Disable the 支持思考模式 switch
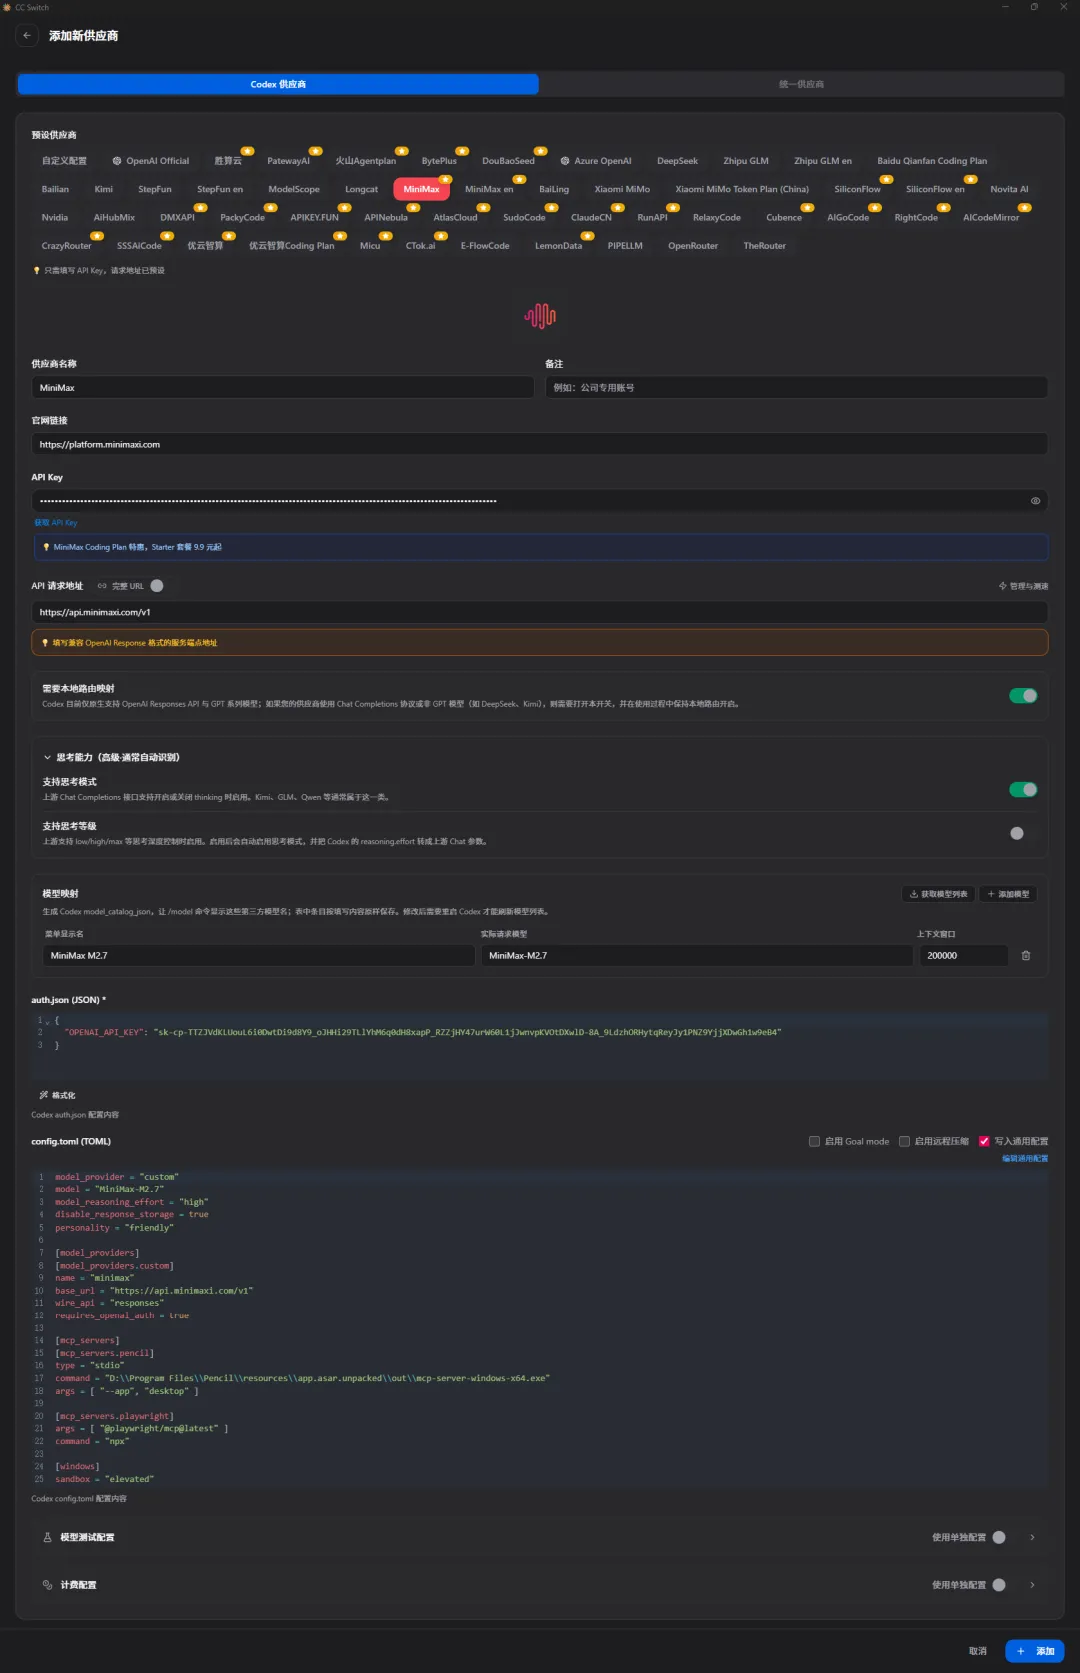The image size is (1080, 1673). tap(1023, 790)
